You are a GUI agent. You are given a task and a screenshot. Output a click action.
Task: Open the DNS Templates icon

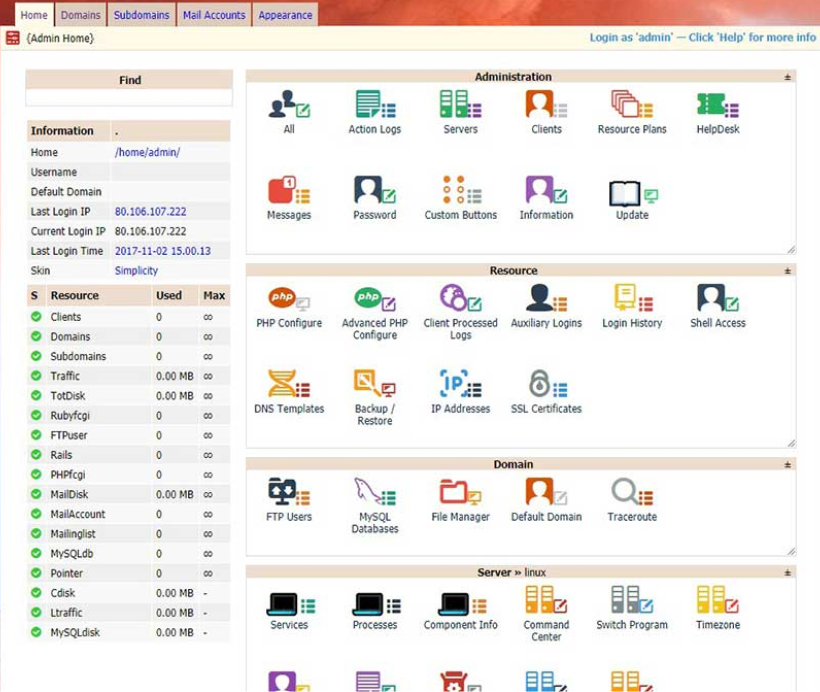[x=289, y=385]
